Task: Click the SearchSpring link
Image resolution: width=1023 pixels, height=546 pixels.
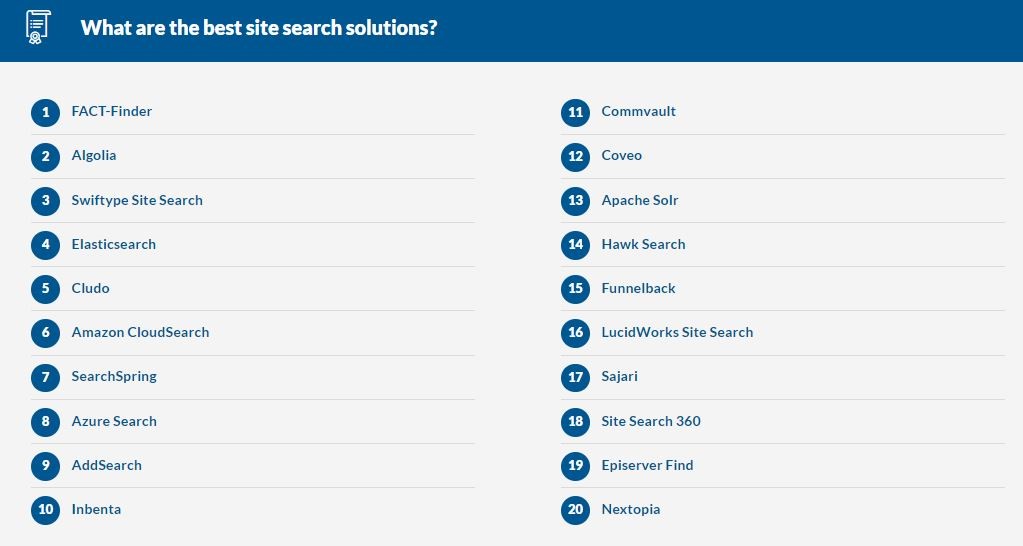Action: click(x=114, y=376)
